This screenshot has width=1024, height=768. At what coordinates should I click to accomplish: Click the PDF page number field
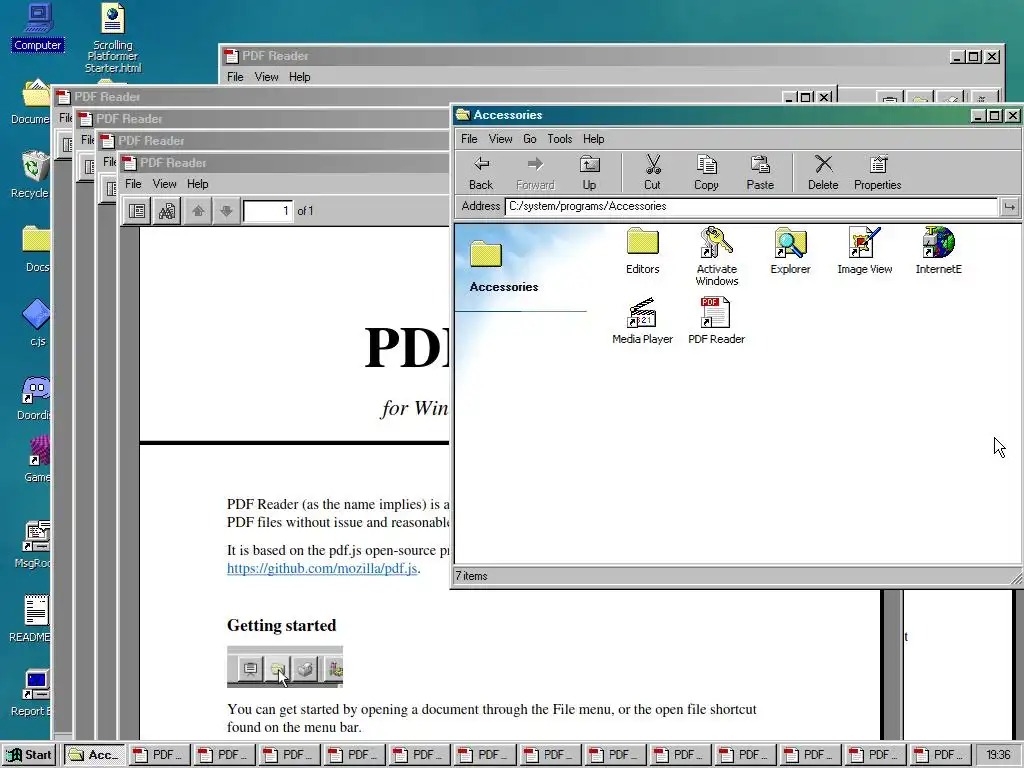pos(268,211)
